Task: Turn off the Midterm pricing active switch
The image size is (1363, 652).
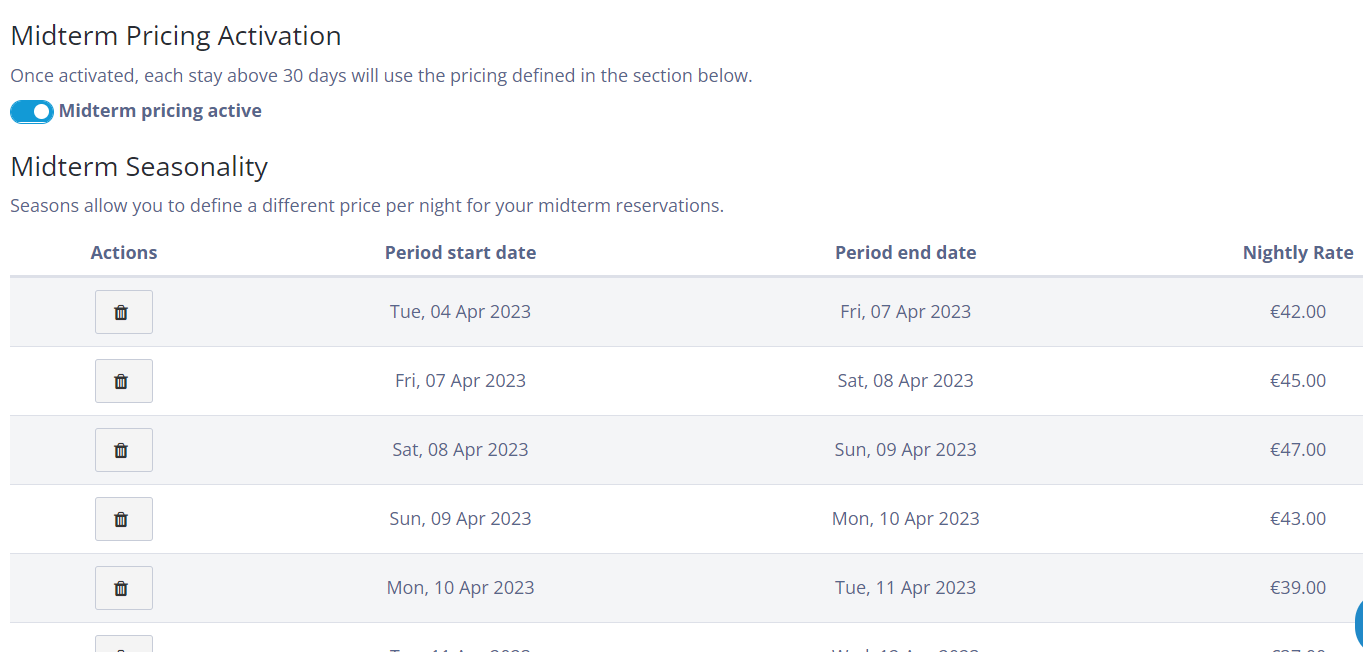Action: pos(32,111)
